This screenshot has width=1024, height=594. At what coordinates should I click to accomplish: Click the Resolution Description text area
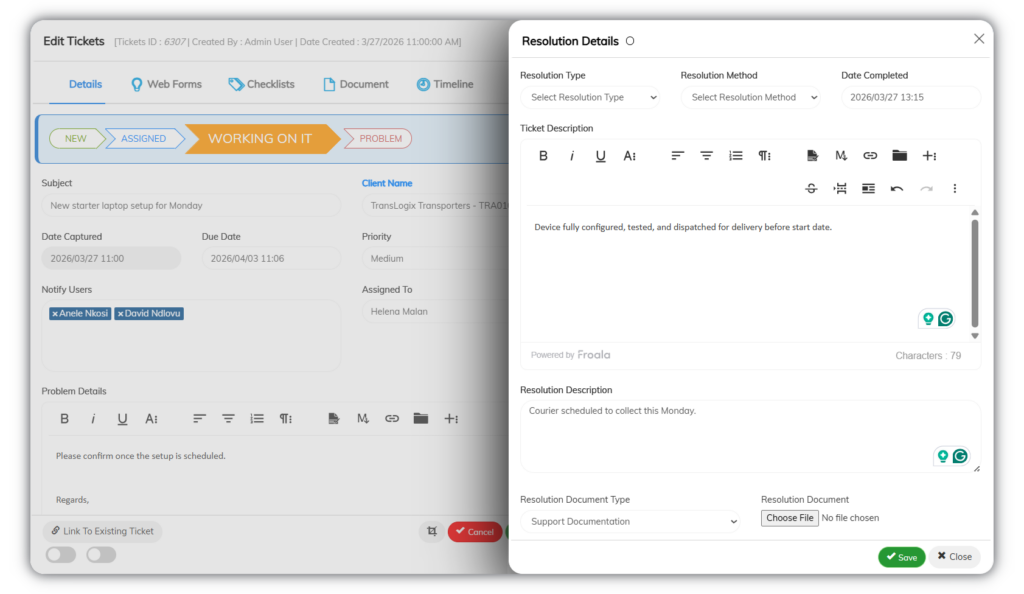click(750, 437)
